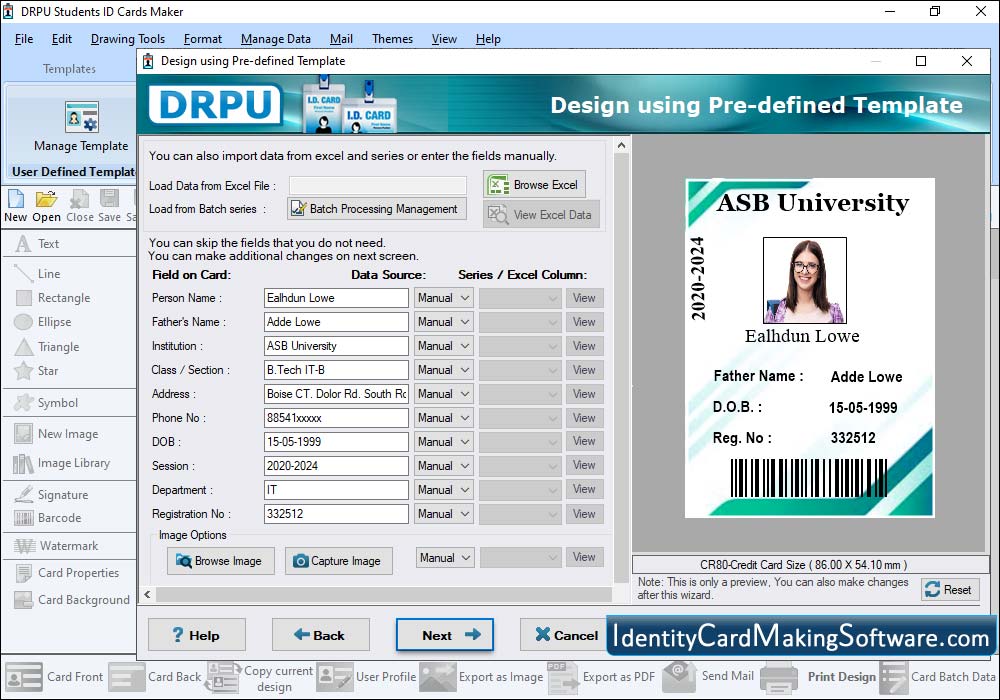This screenshot has width=1000, height=700.
Task: Click Print Design
Action: click(819, 676)
